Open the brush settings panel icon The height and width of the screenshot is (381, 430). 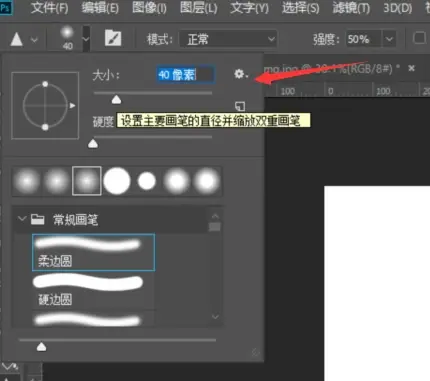pyautogui.click(x=113, y=38)
